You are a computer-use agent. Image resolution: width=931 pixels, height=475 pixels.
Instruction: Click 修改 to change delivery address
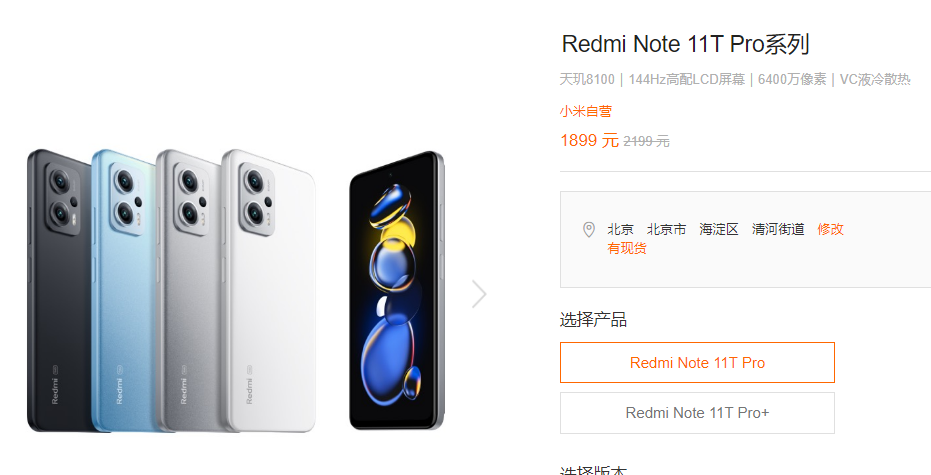pos(830,229)
